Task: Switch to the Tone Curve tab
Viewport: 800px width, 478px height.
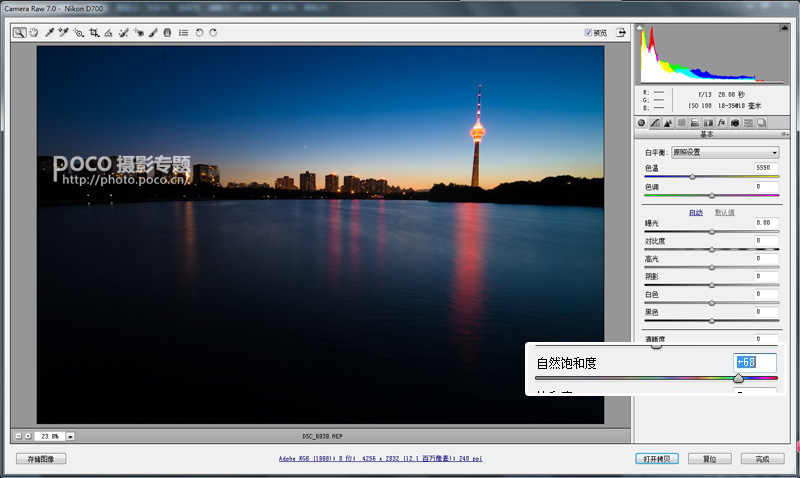Action: click(x=655, y=122)
